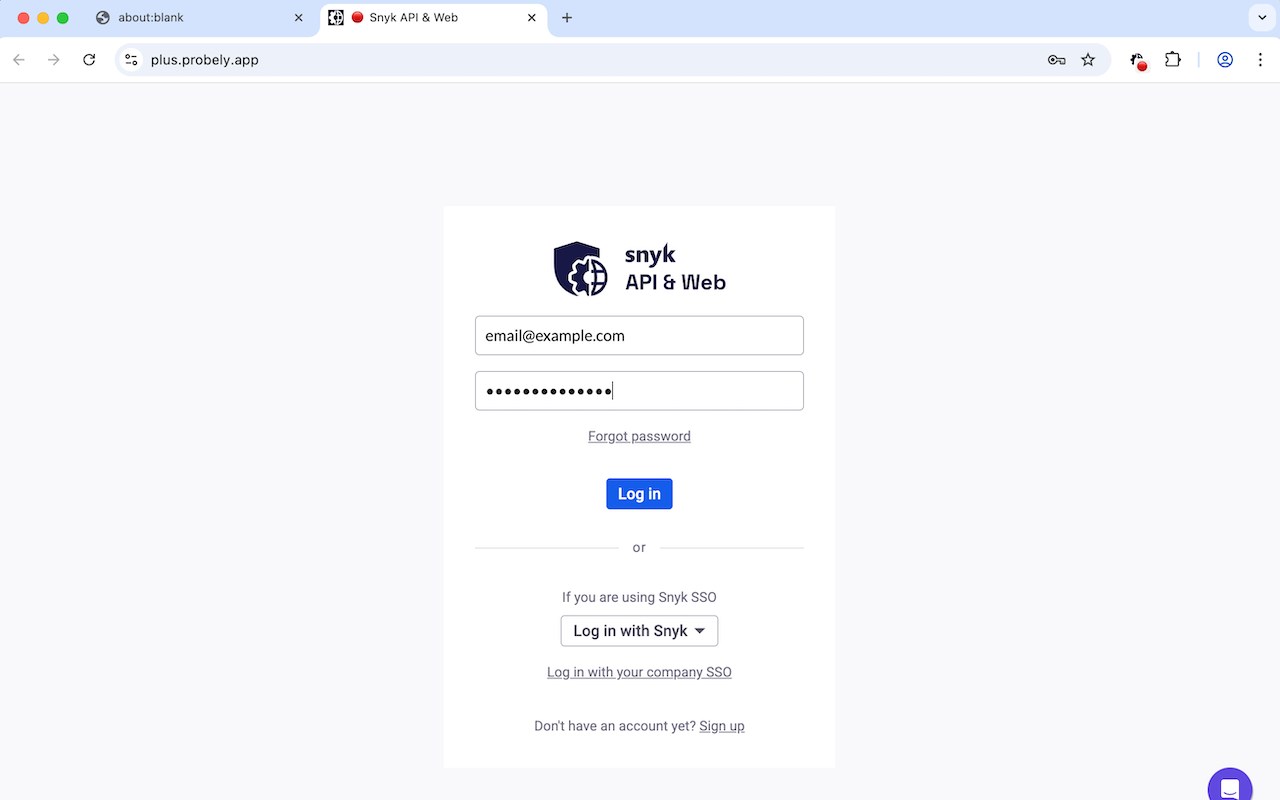Open the chat support widget bubble
Viewport: 1280px width, 800px height.
pyautogui.click(x=1230, y=784)
